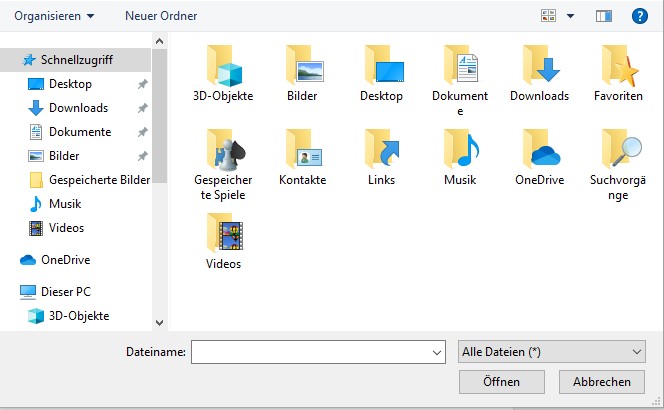
Task: Open the Organisieren dropdown menu
Action: 54,16
